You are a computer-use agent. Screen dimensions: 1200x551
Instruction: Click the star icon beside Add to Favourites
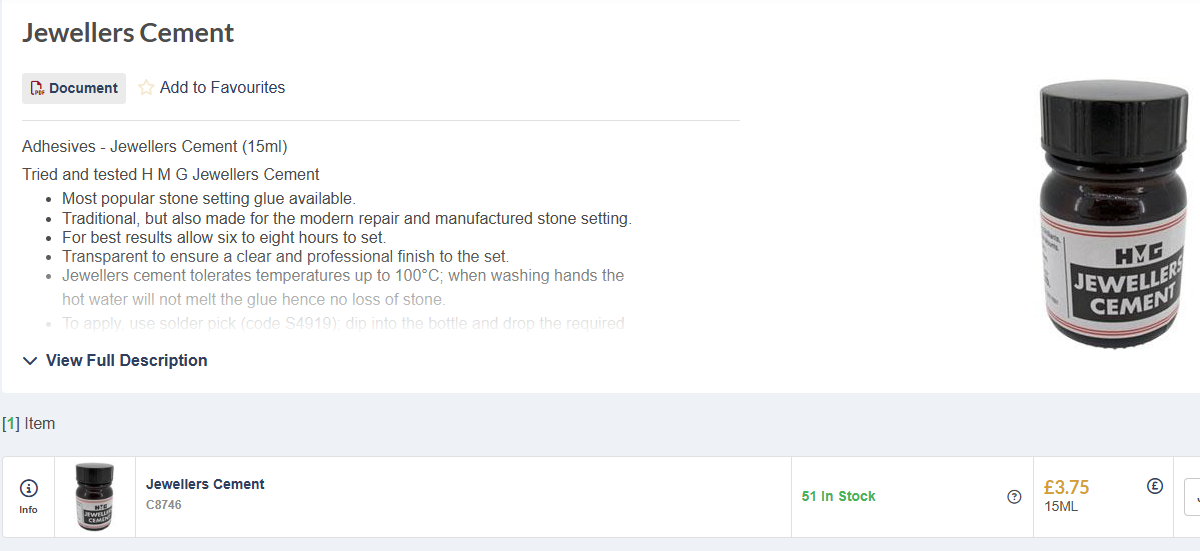click(146, 88)
